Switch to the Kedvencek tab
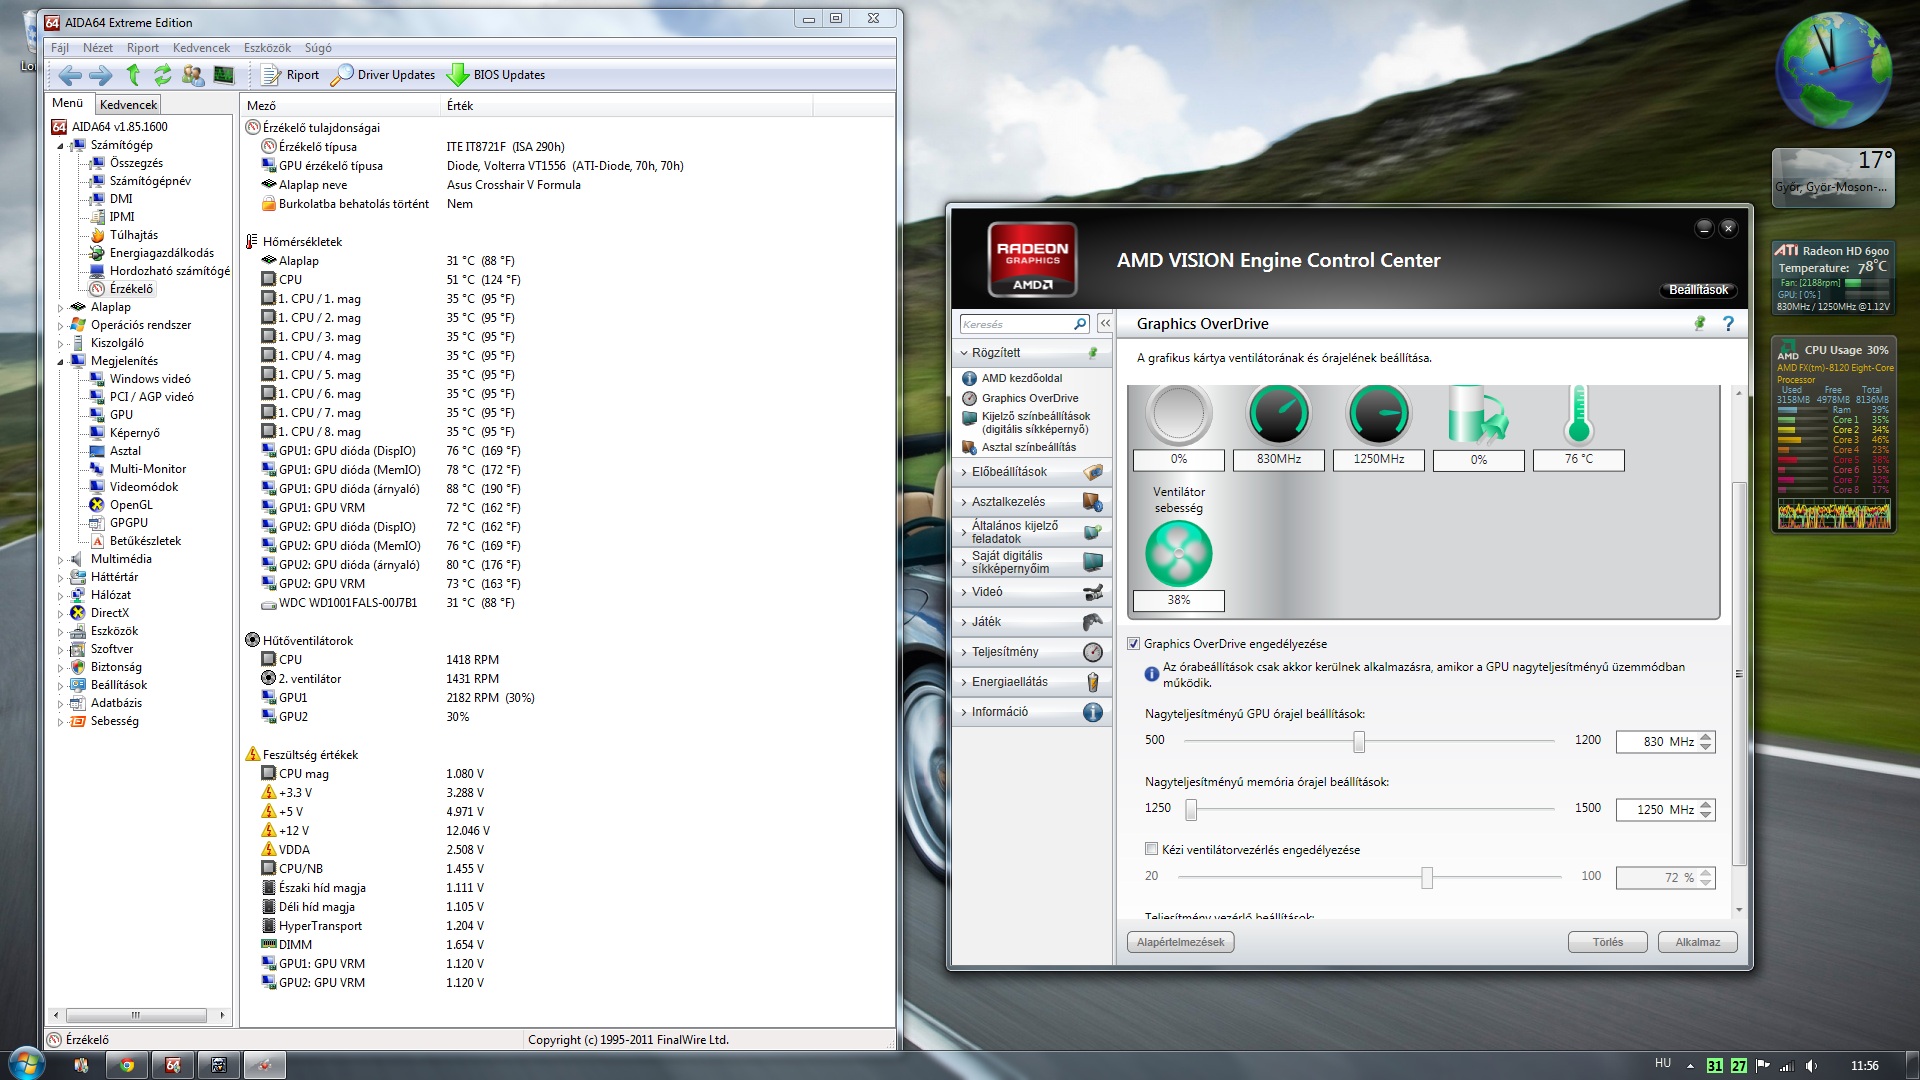Image resolution: width=1920 pixels, height=1080 pixels. click(x=128, y=104)
